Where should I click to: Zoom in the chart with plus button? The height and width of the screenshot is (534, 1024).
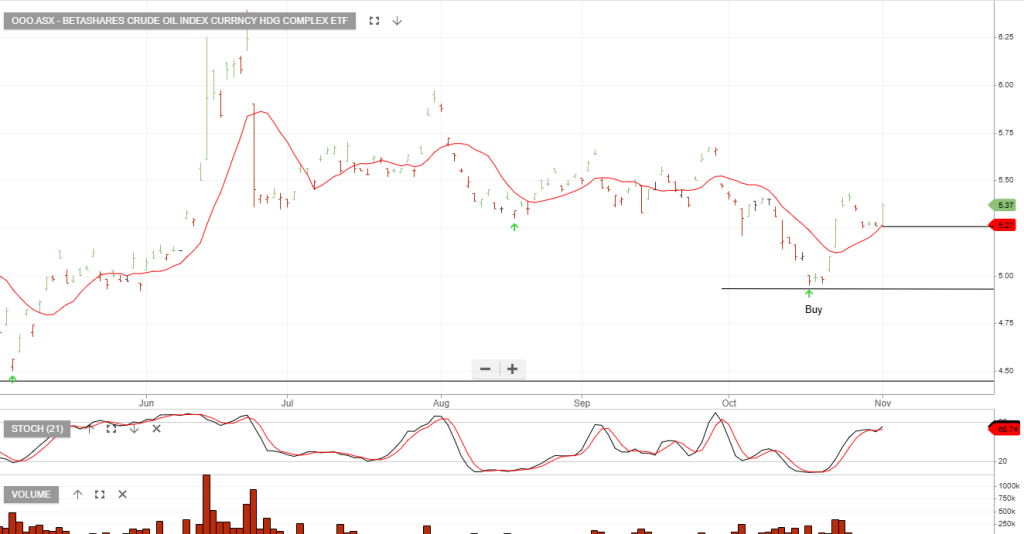click(512, 369)
